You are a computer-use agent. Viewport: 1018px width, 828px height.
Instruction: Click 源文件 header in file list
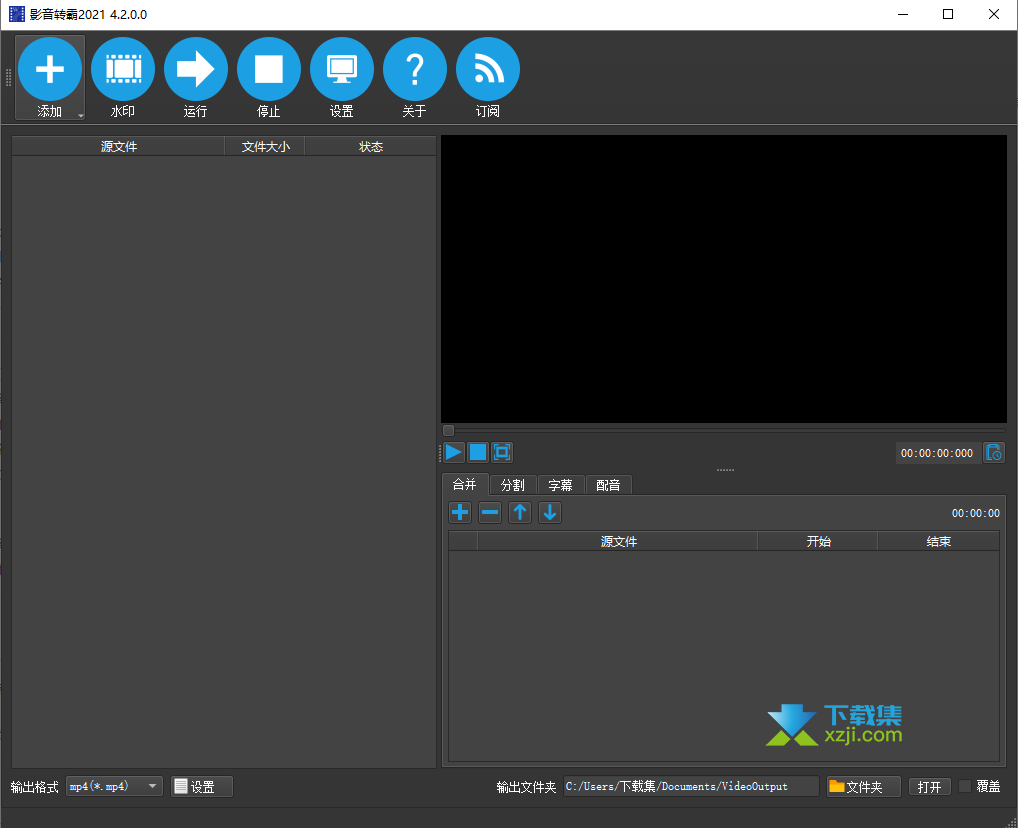point(119,146)
